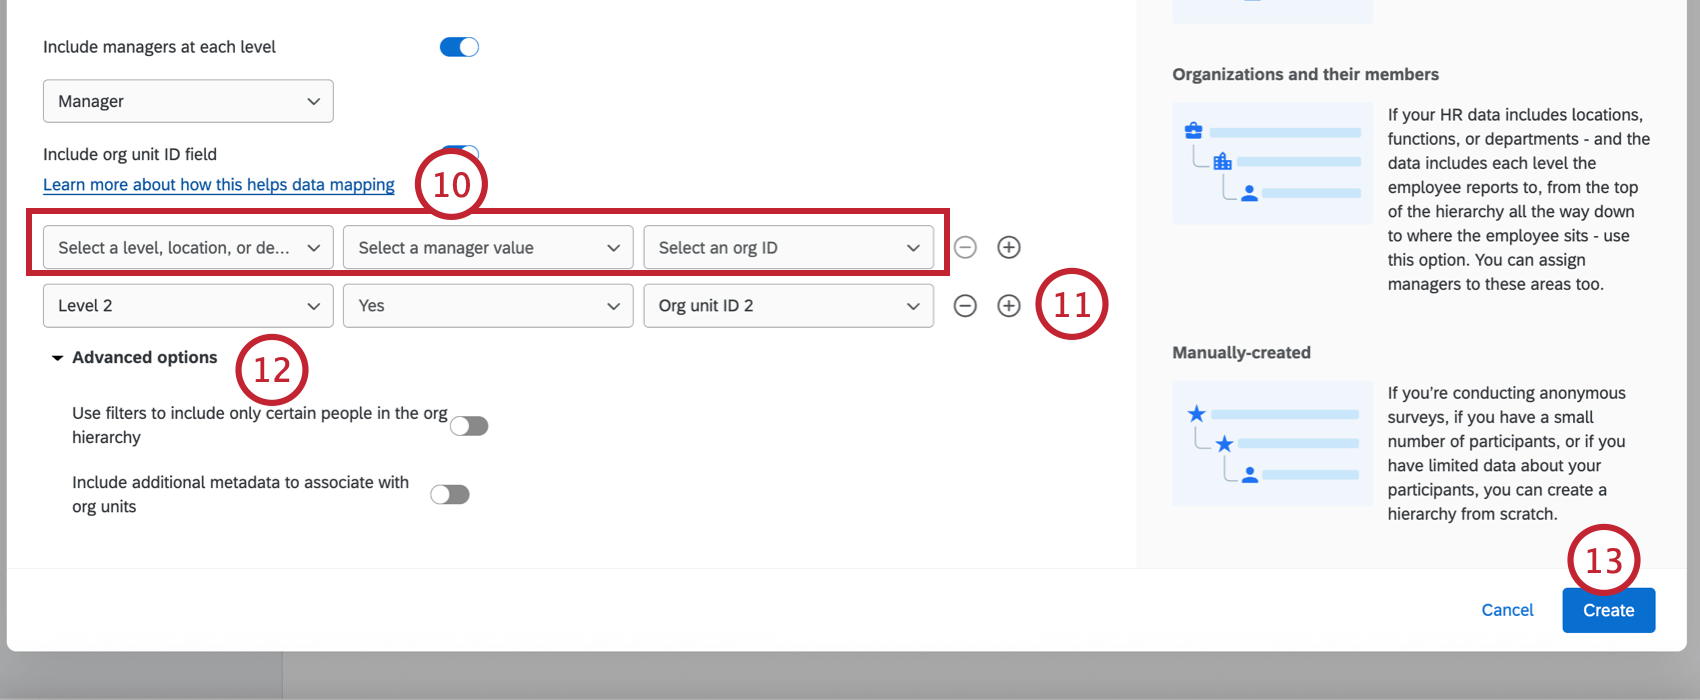Click the Manually-created hierarchy illustration
This screenshot has height=700, width=1700.
tap(1272, 443)
